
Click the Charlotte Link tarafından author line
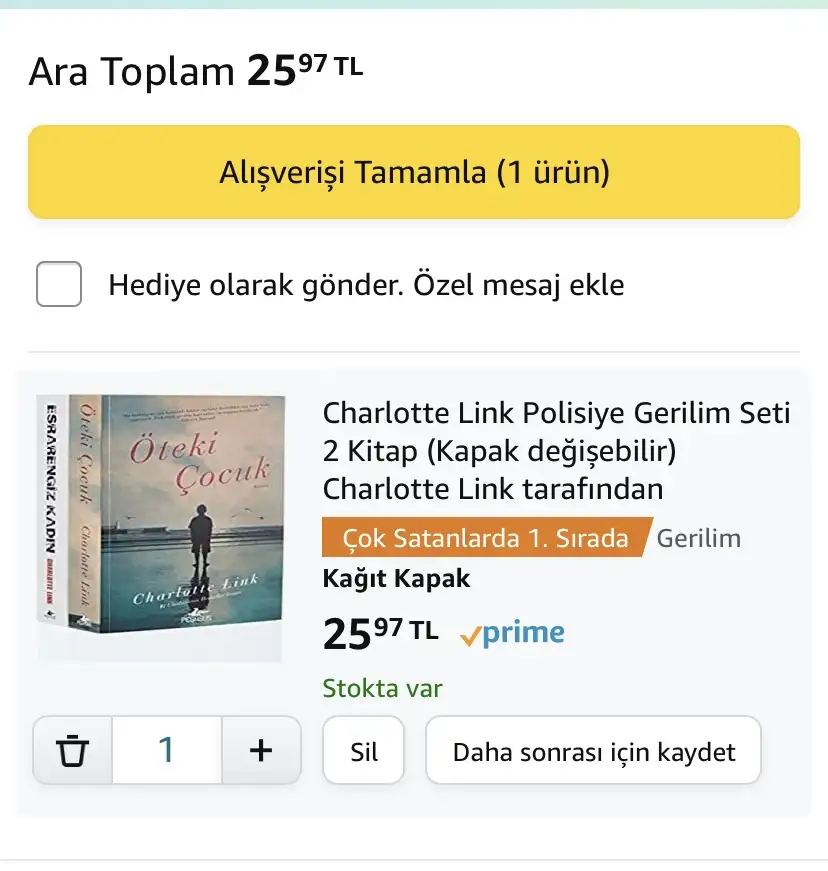pos(493,489)
